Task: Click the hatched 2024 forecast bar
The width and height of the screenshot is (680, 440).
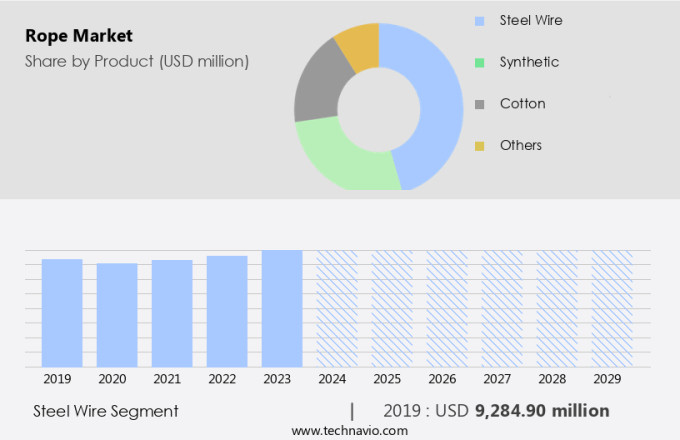Action: 337,308
